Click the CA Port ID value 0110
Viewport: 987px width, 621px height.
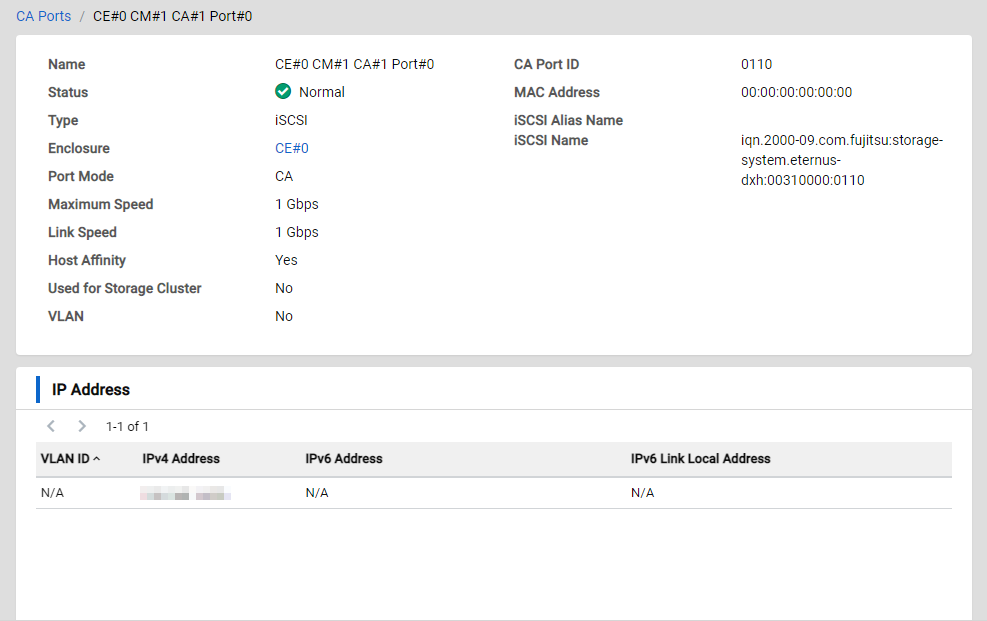pyautogui.click(x=756, y=64)
